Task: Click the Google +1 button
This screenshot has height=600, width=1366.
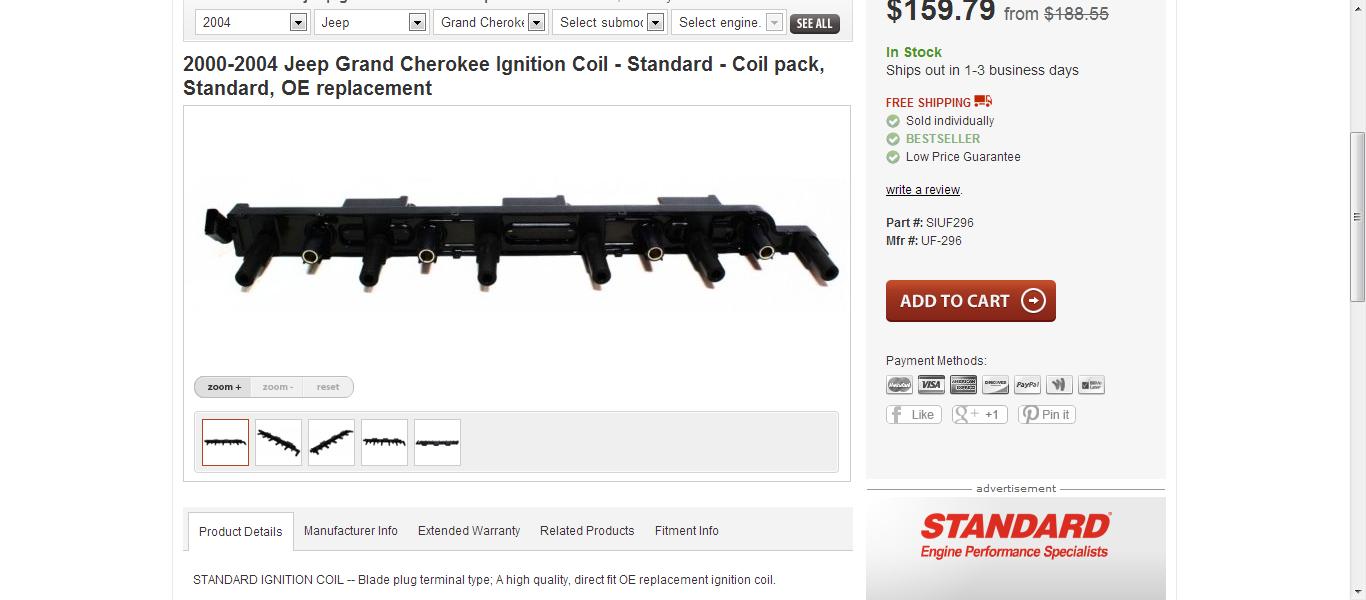Action: point(979,414)
